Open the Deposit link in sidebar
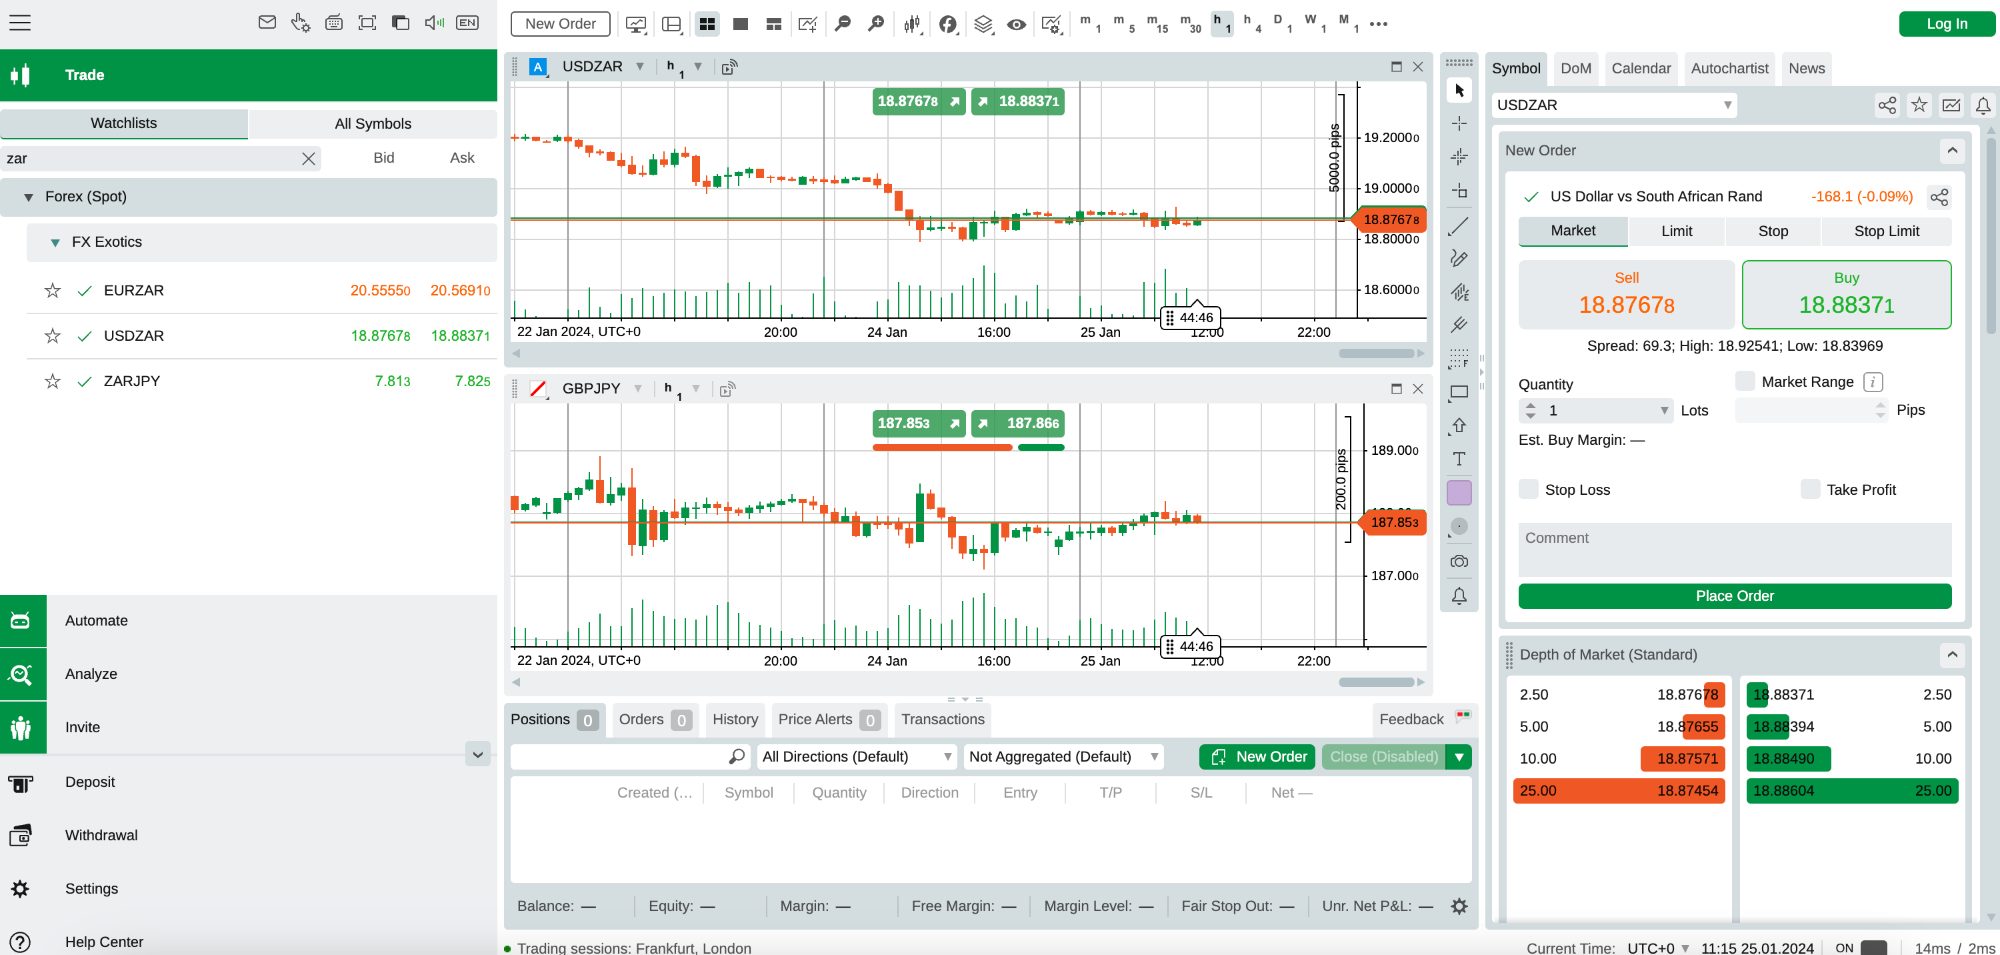The image size is (2000, 955). (x=90, y=782)
